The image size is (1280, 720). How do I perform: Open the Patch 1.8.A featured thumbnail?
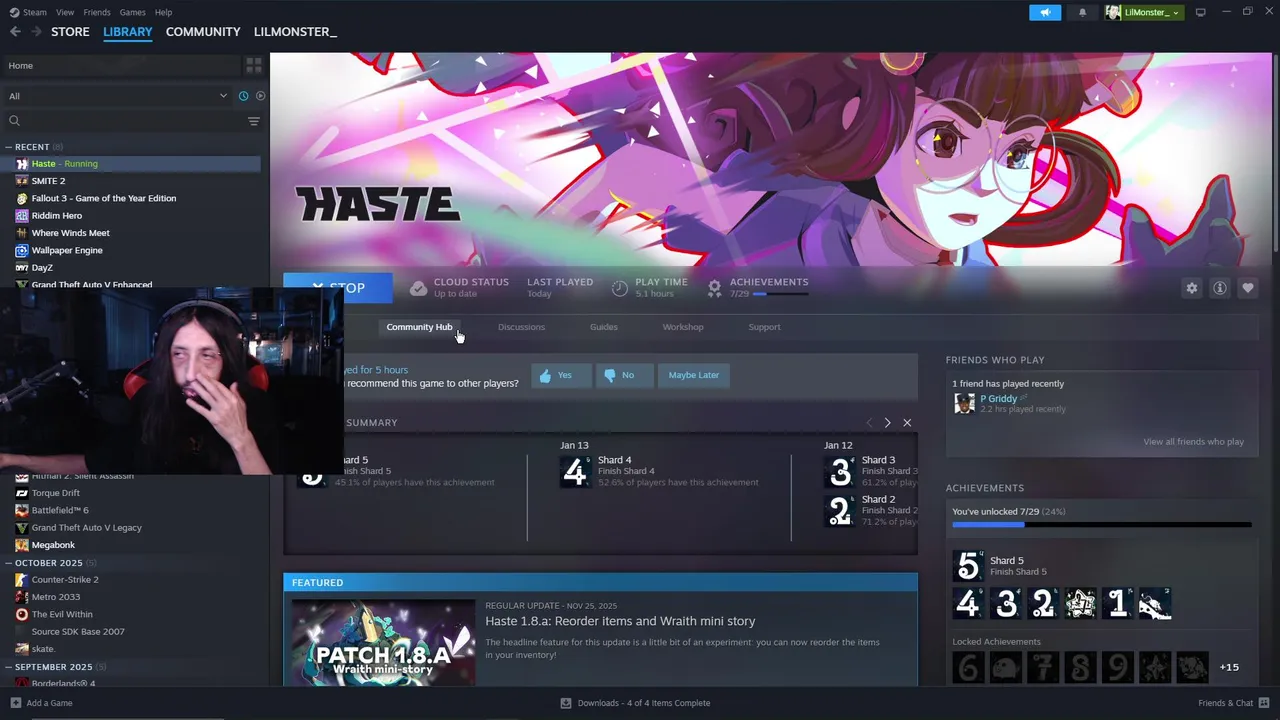pyautogui.click(x=383, y=642)
